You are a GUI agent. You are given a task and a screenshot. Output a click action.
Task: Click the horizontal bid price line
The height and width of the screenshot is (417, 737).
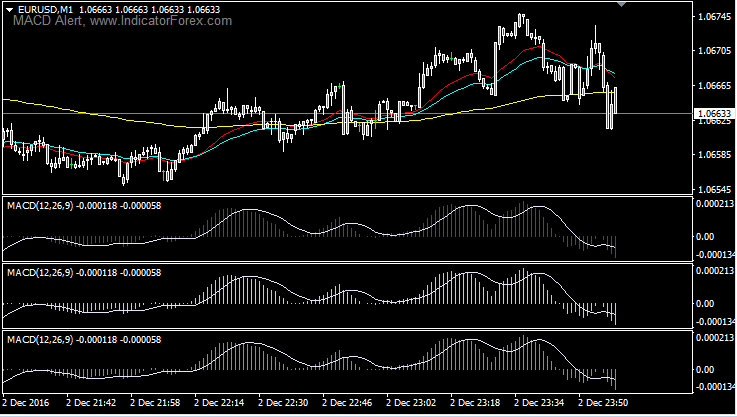tap(348, 114)
